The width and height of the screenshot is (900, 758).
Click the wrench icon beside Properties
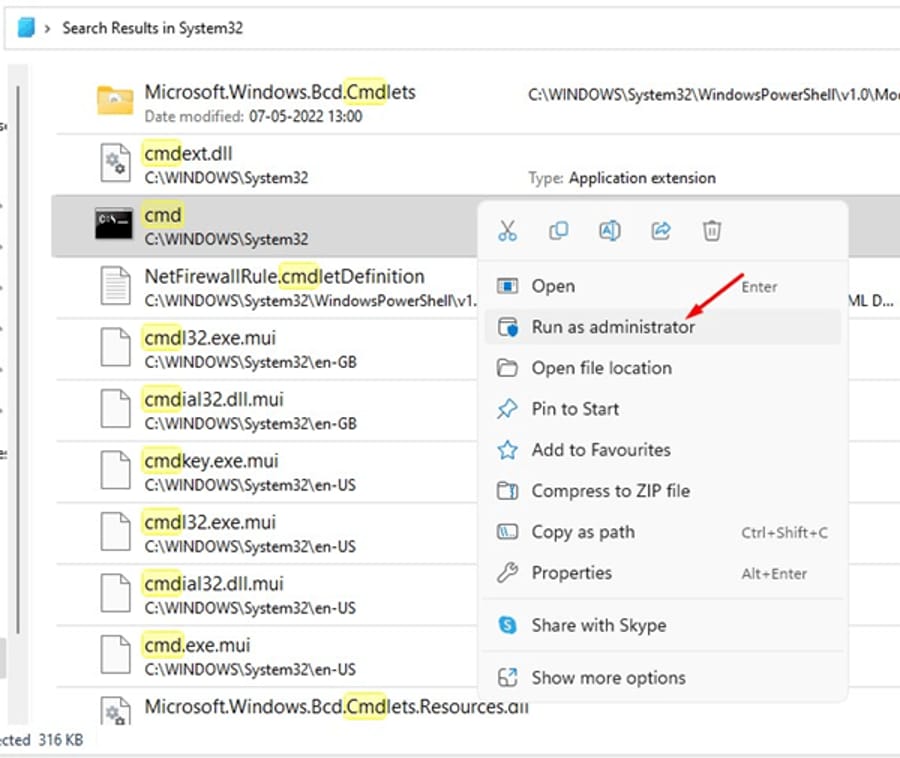[507, 573]
